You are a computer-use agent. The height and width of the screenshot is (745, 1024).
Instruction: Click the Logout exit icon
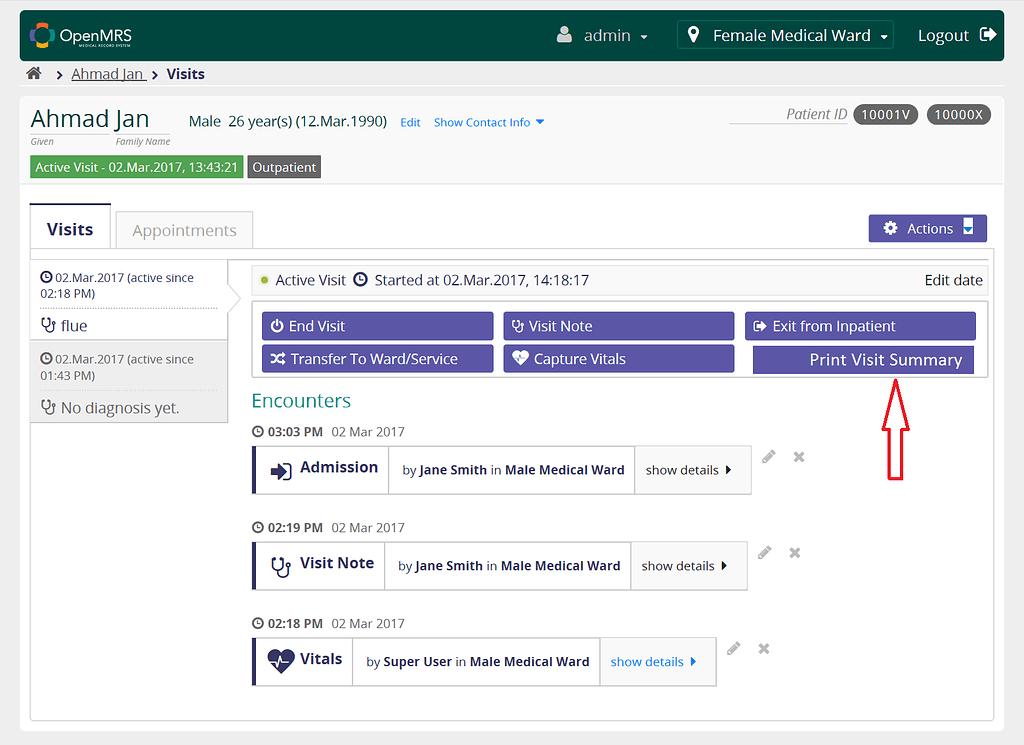coord(988,34)
